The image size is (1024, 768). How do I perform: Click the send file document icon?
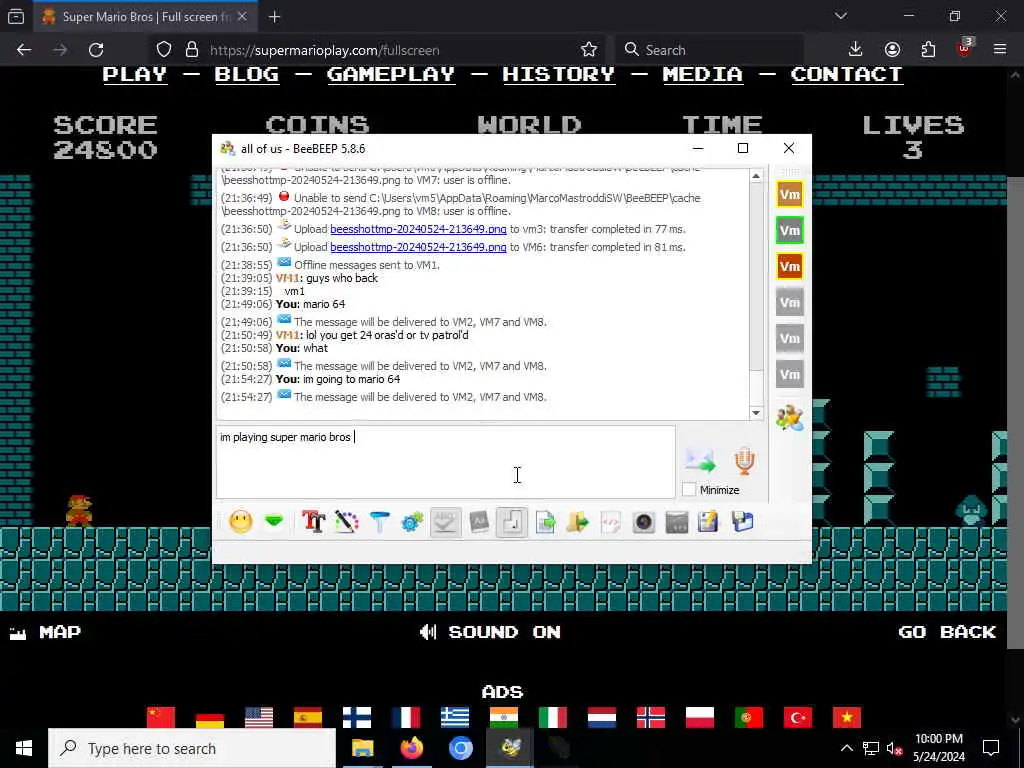click(x=545, y=522)
